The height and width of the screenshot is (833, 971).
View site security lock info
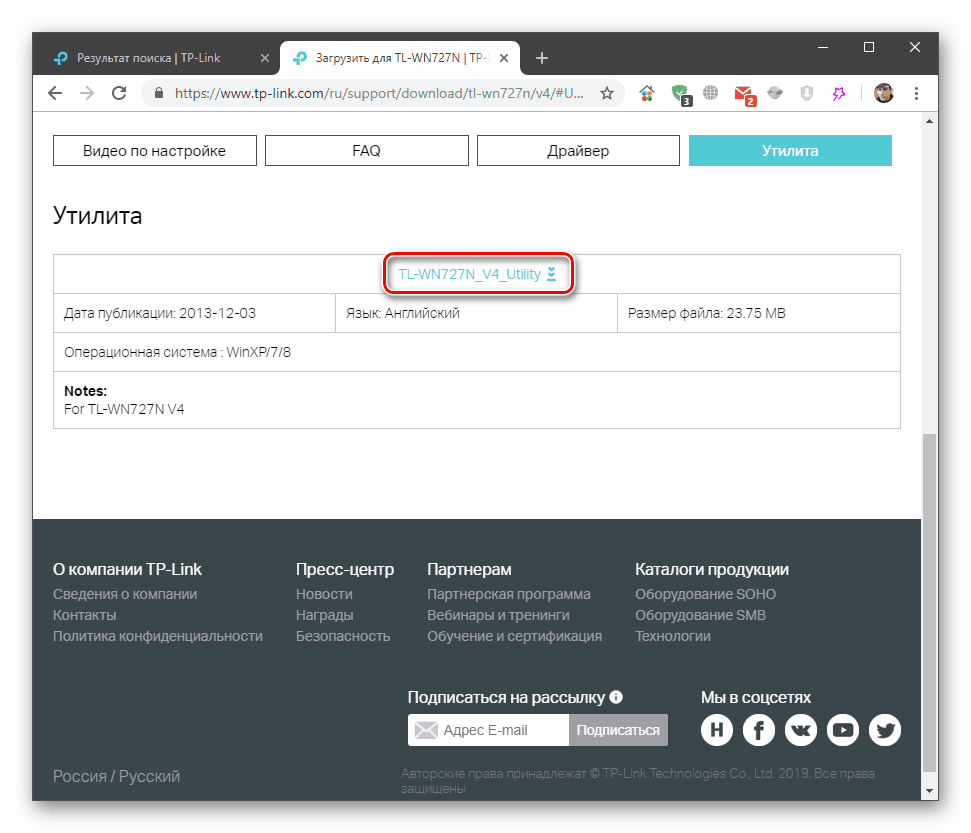(159, 94)
